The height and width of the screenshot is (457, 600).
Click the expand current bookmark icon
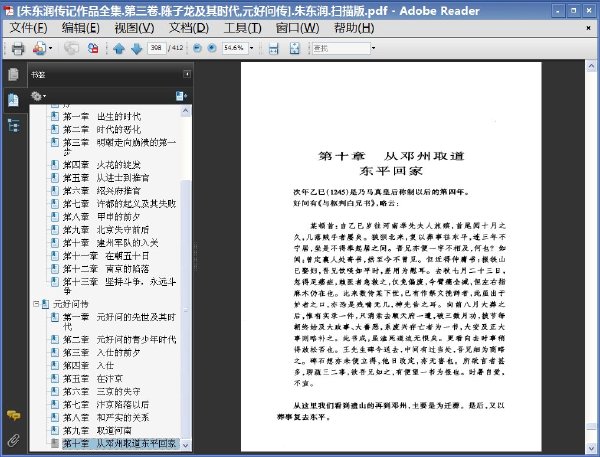(x=181, y=96)
